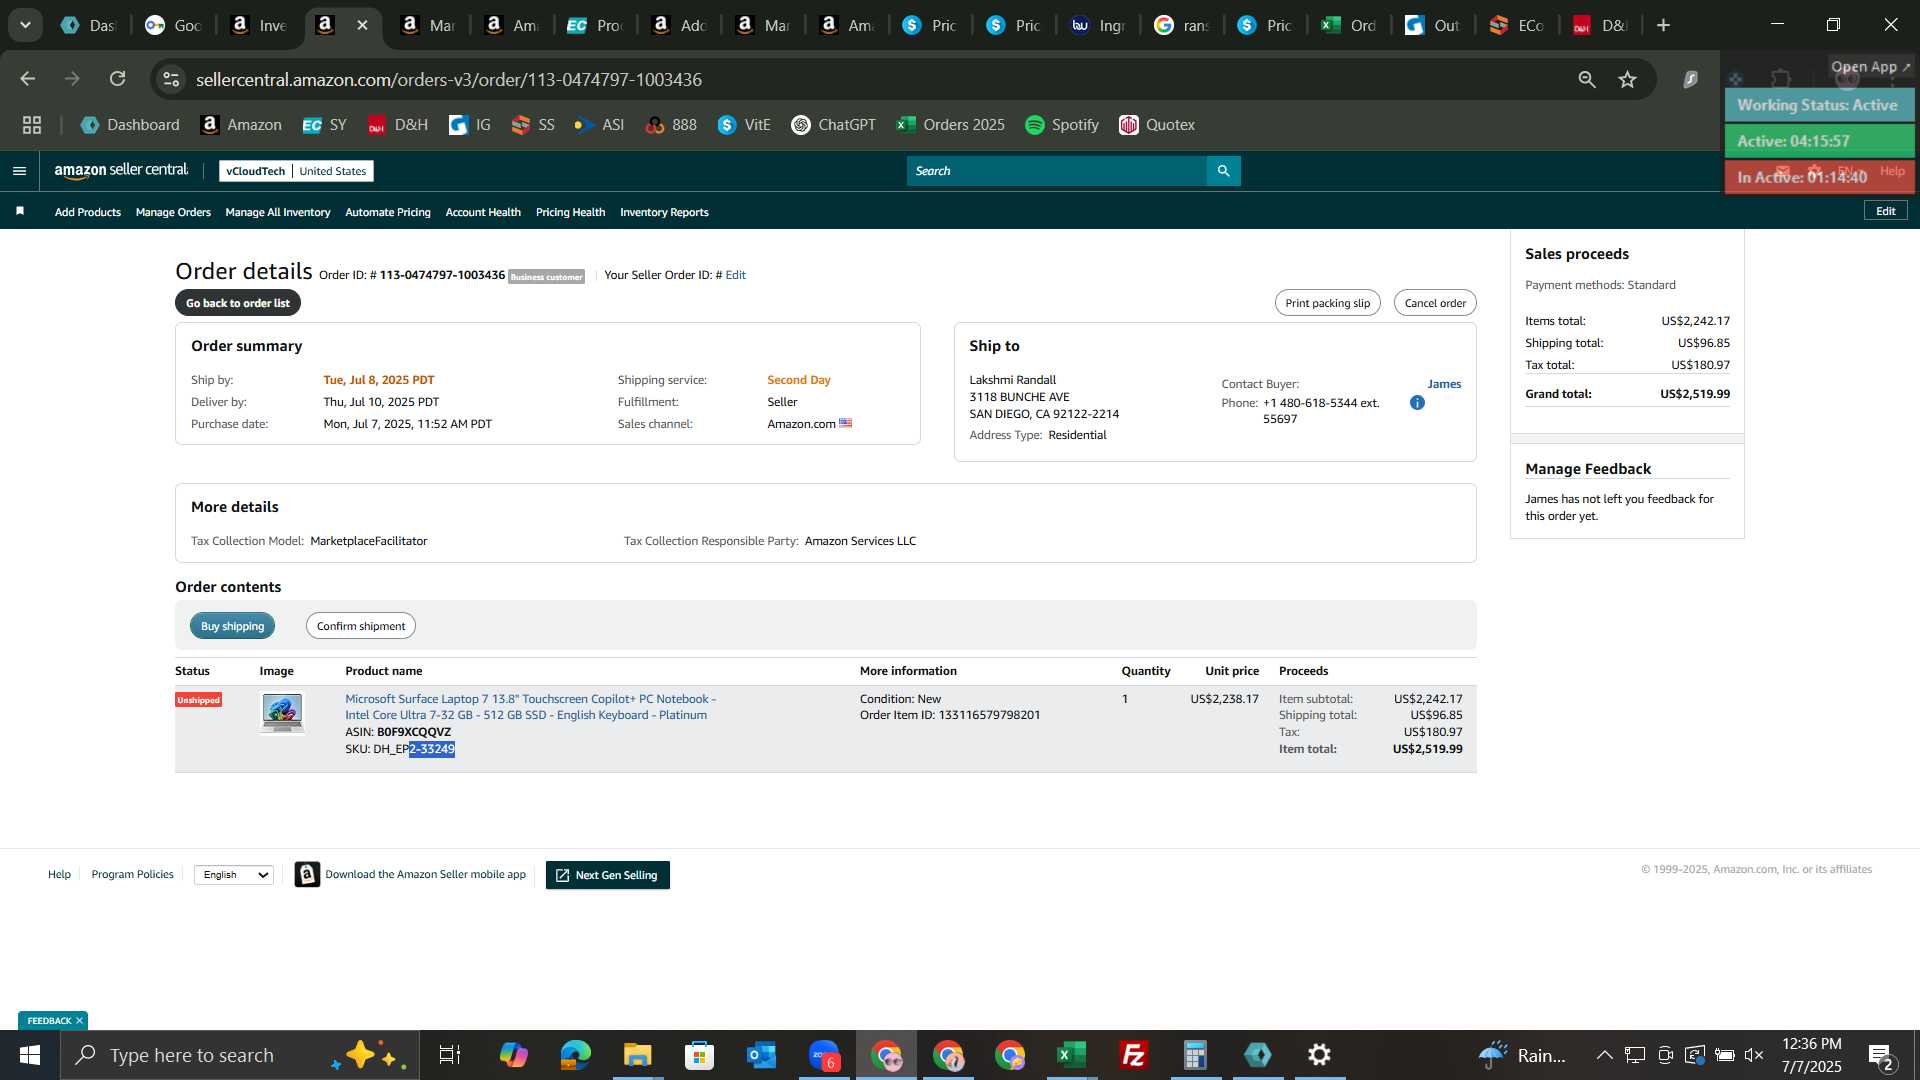Open Manage All Inventory menu item
Viewport: 1920px width, 1080px height.
click(278, 212)
